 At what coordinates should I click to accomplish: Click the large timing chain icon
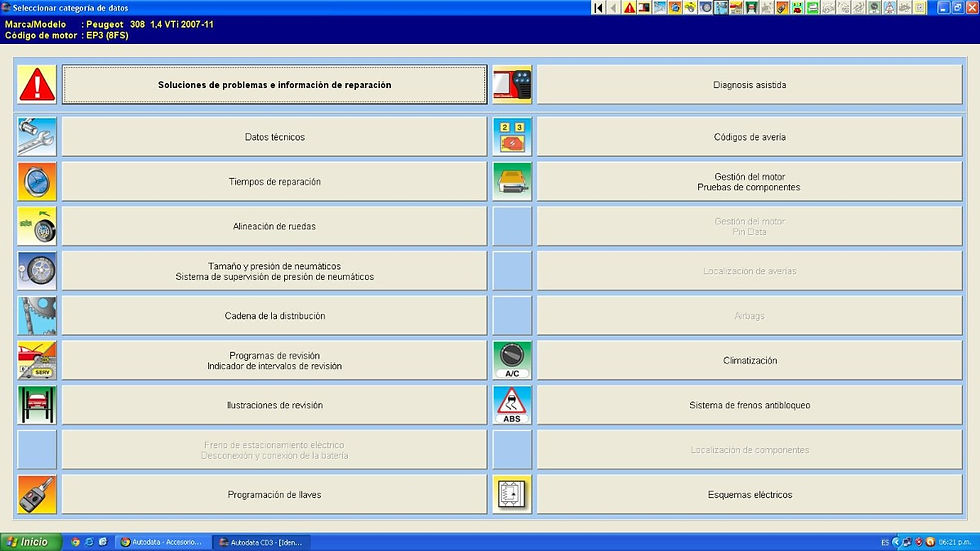coord(37,315)
